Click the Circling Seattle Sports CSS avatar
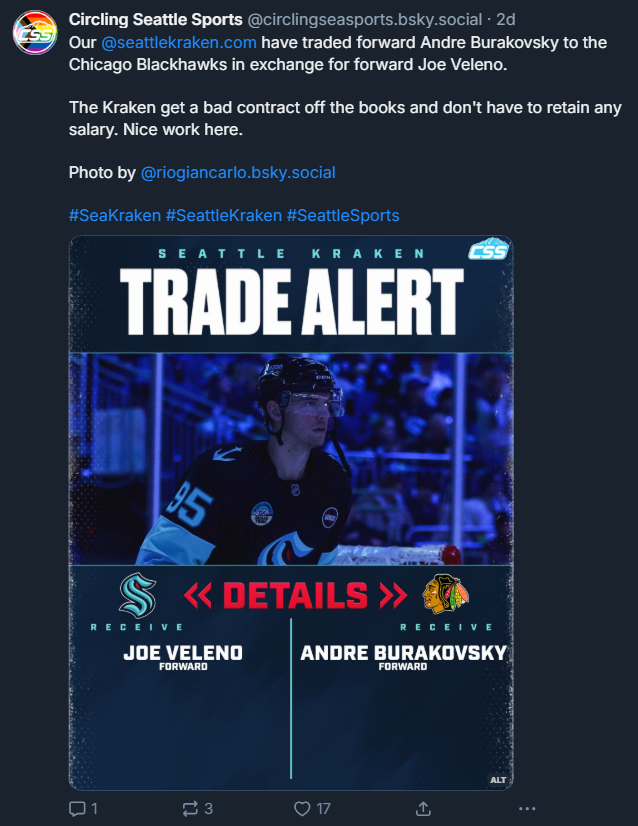The height and width of the screenshot is (826, 638). [35, 32]
